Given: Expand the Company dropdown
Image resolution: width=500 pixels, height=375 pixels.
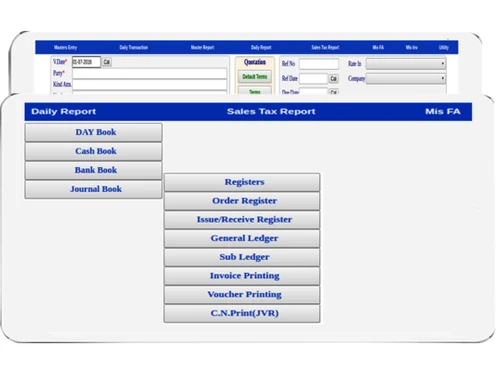Looking at the screenshot, I should click(406, 79).
